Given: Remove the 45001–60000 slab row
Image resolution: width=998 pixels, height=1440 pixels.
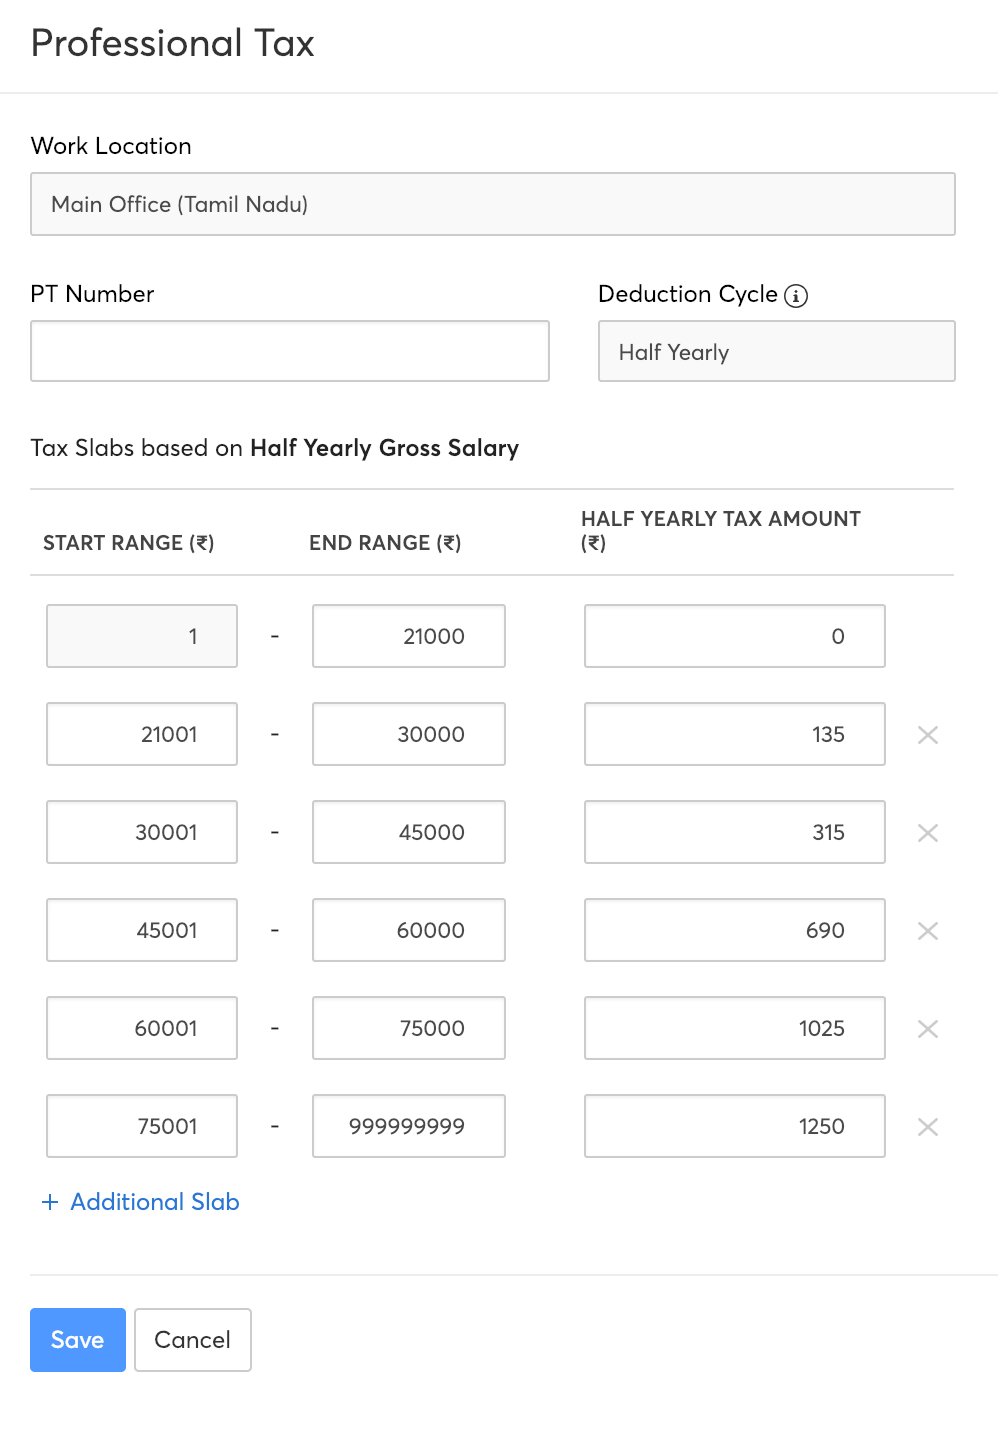Looking at the screenshot, I should (x=928, y=931).
